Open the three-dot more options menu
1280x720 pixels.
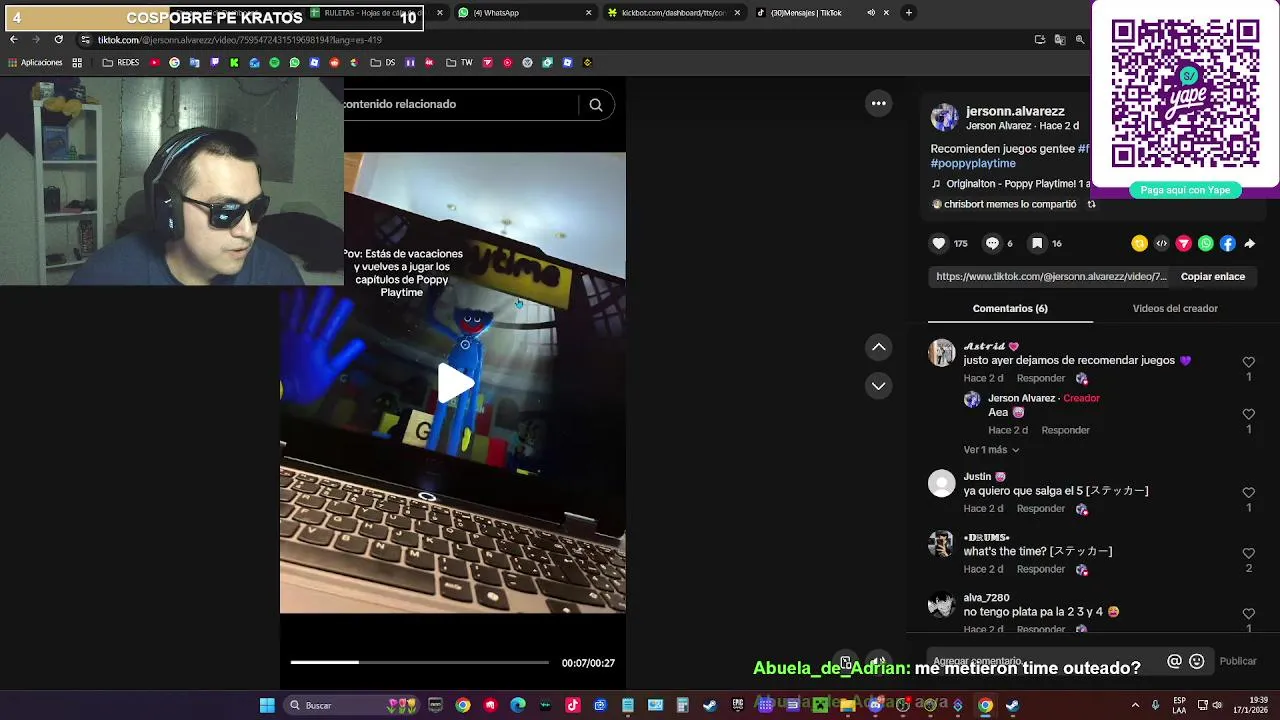(879, 103)
